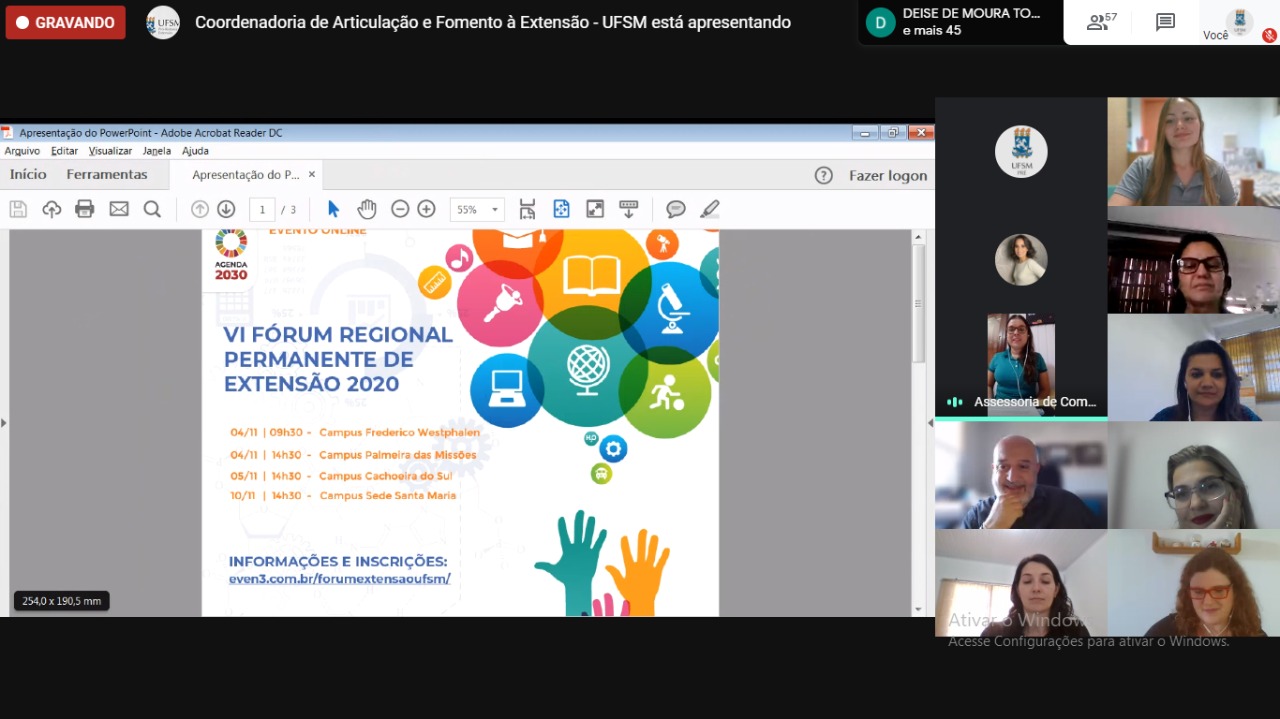This screenshot has height=719, width=1280.
Task: Open the search magnifier tool
Action: [152, 209]
